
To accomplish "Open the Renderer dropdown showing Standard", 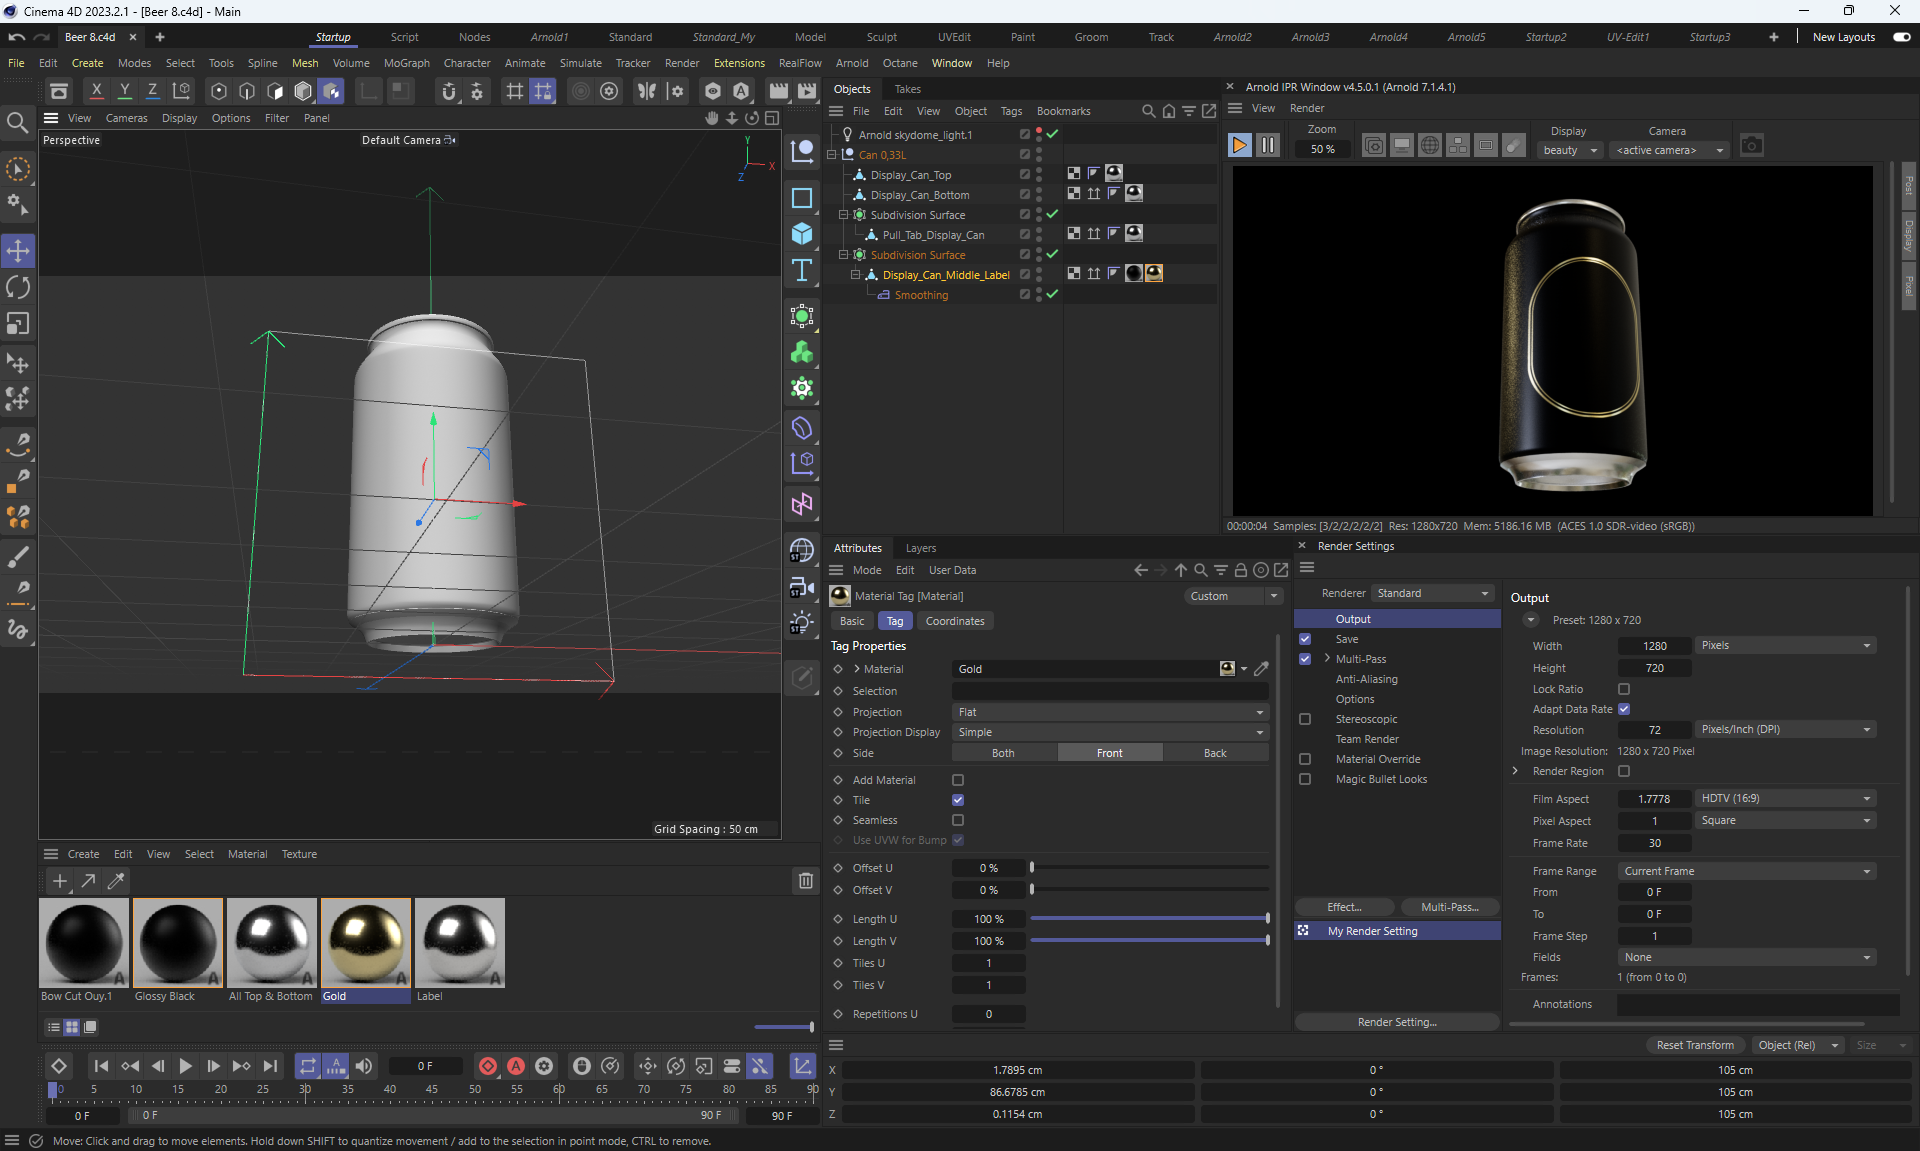I will (x=1432, y=593).
